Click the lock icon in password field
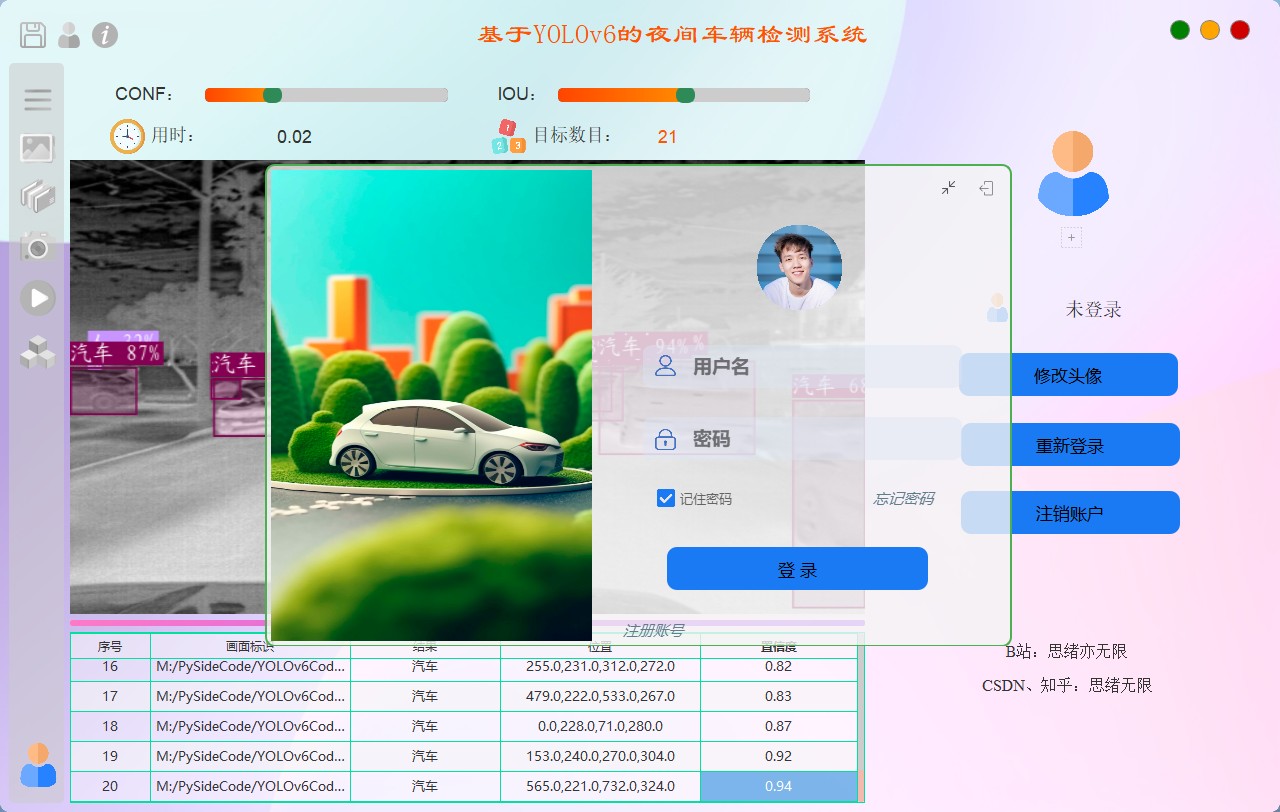The height and width of the screenshot is (812, 1280). point(665,439)
